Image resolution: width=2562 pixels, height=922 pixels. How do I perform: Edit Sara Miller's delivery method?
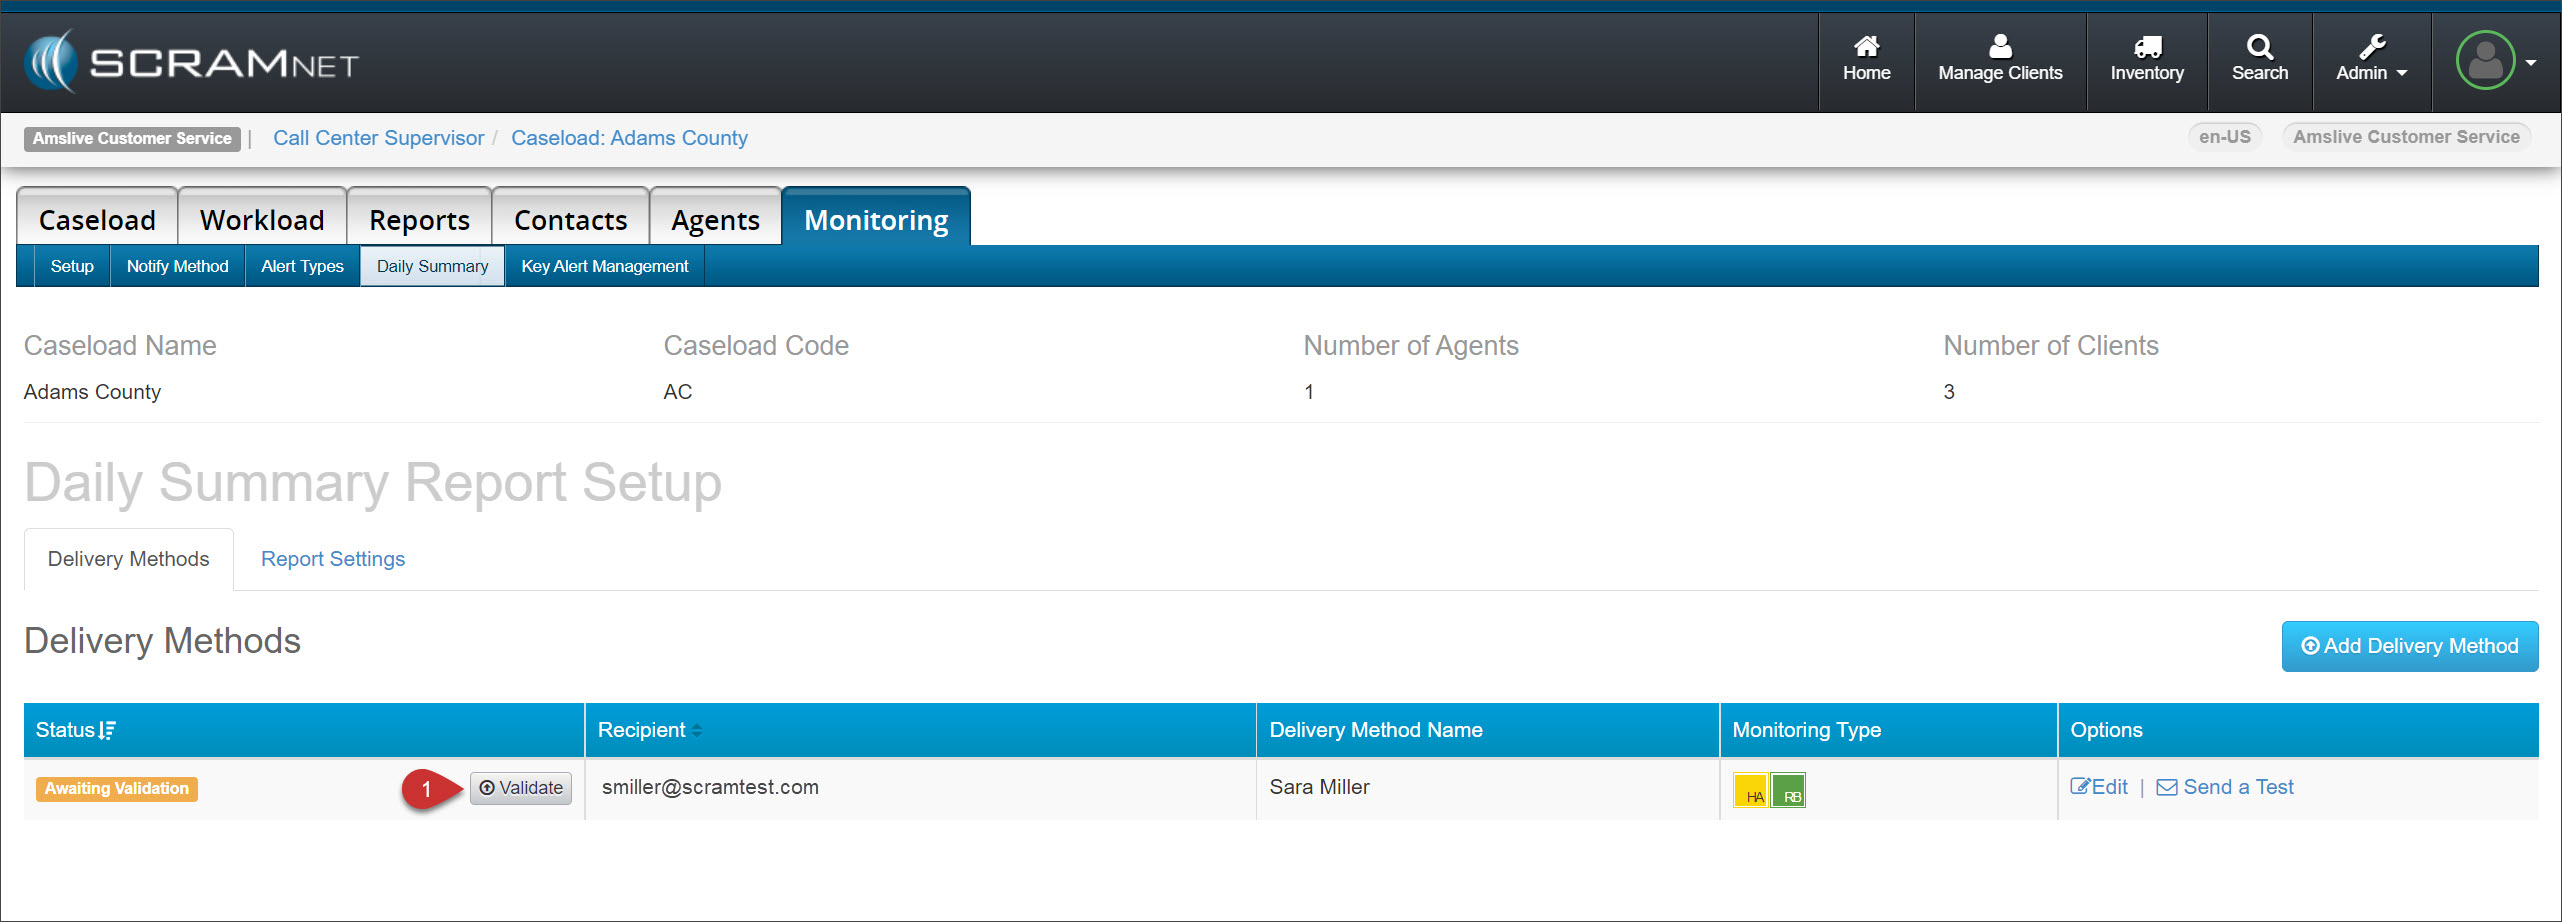(2099, 788)
